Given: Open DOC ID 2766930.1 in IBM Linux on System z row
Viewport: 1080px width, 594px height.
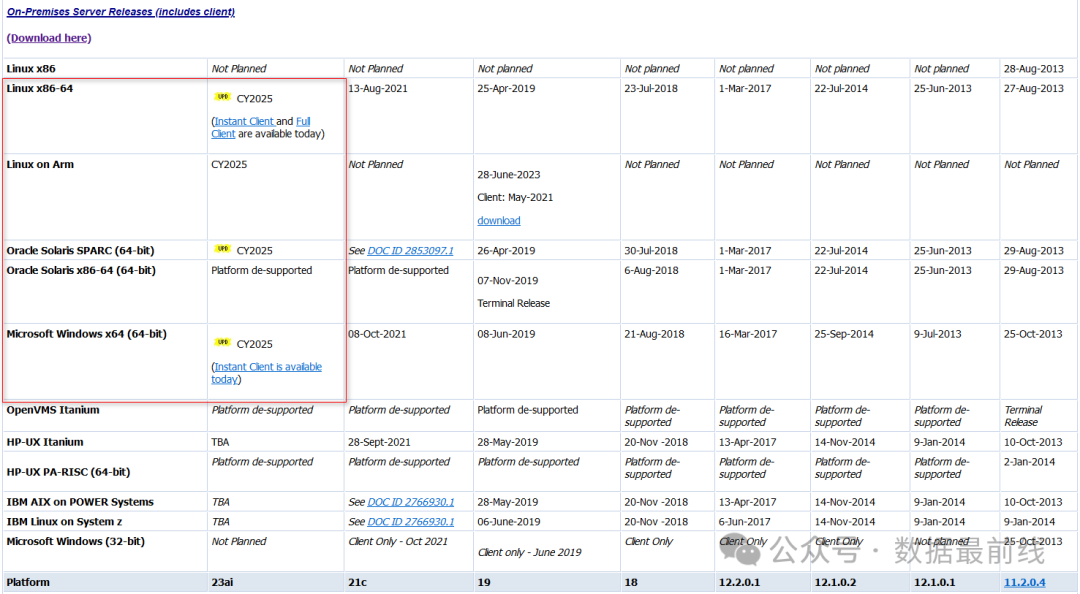Looking at the screenshot, I should [x=411, y=522].
